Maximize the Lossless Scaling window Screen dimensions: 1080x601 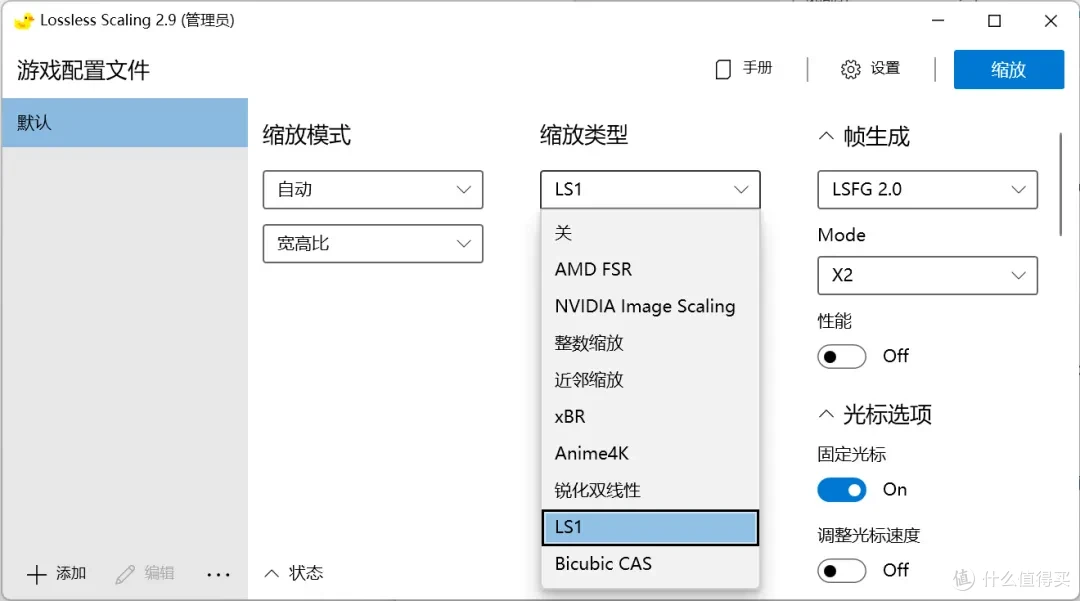(x=994, y=21)
